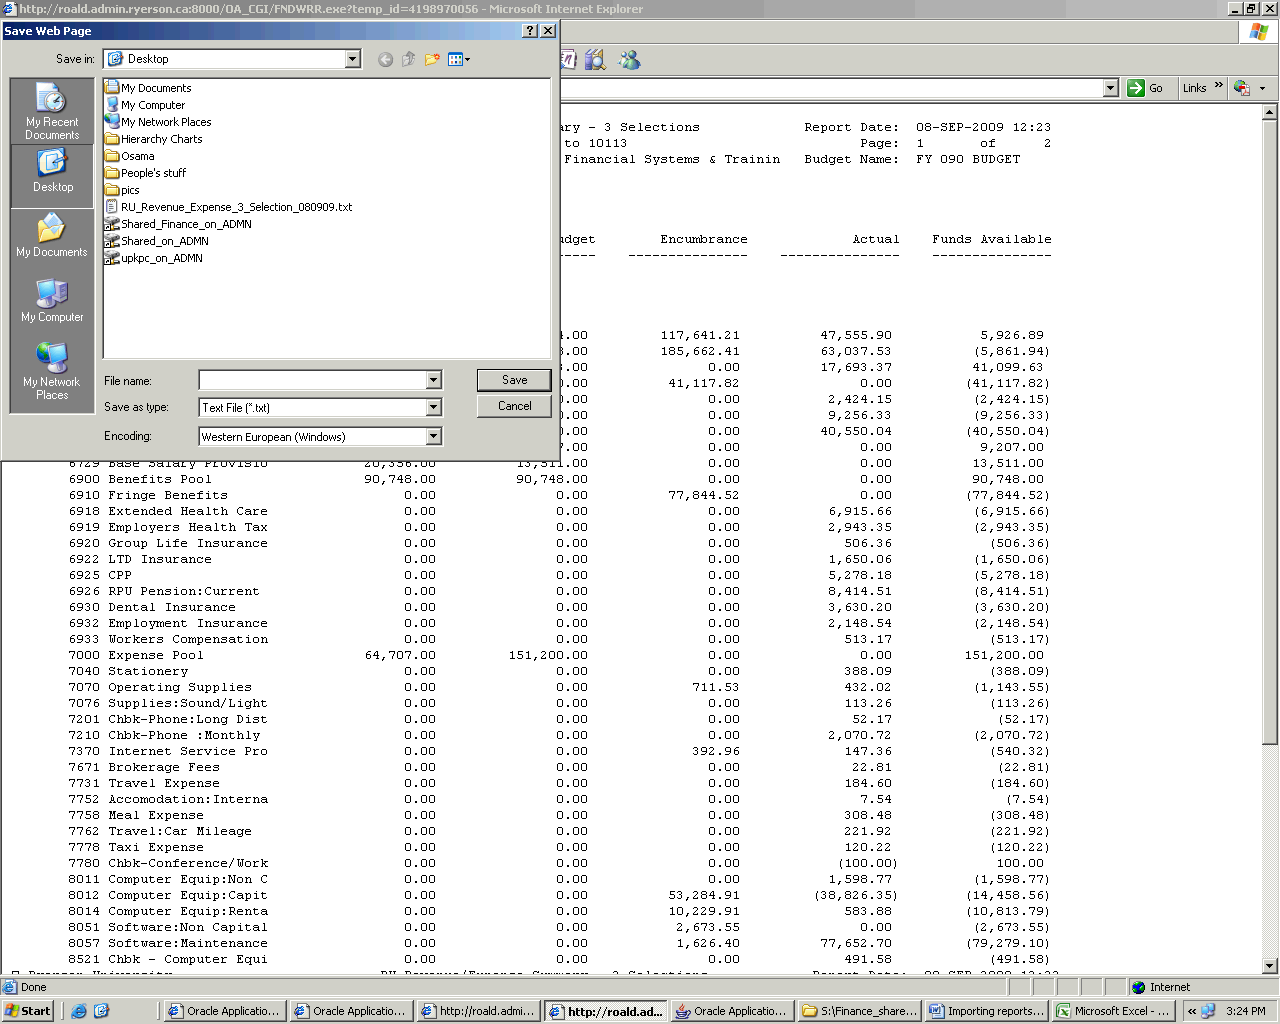Click inside the File name field
This screenshot has width=1280, height=1024.
point(312,380)
